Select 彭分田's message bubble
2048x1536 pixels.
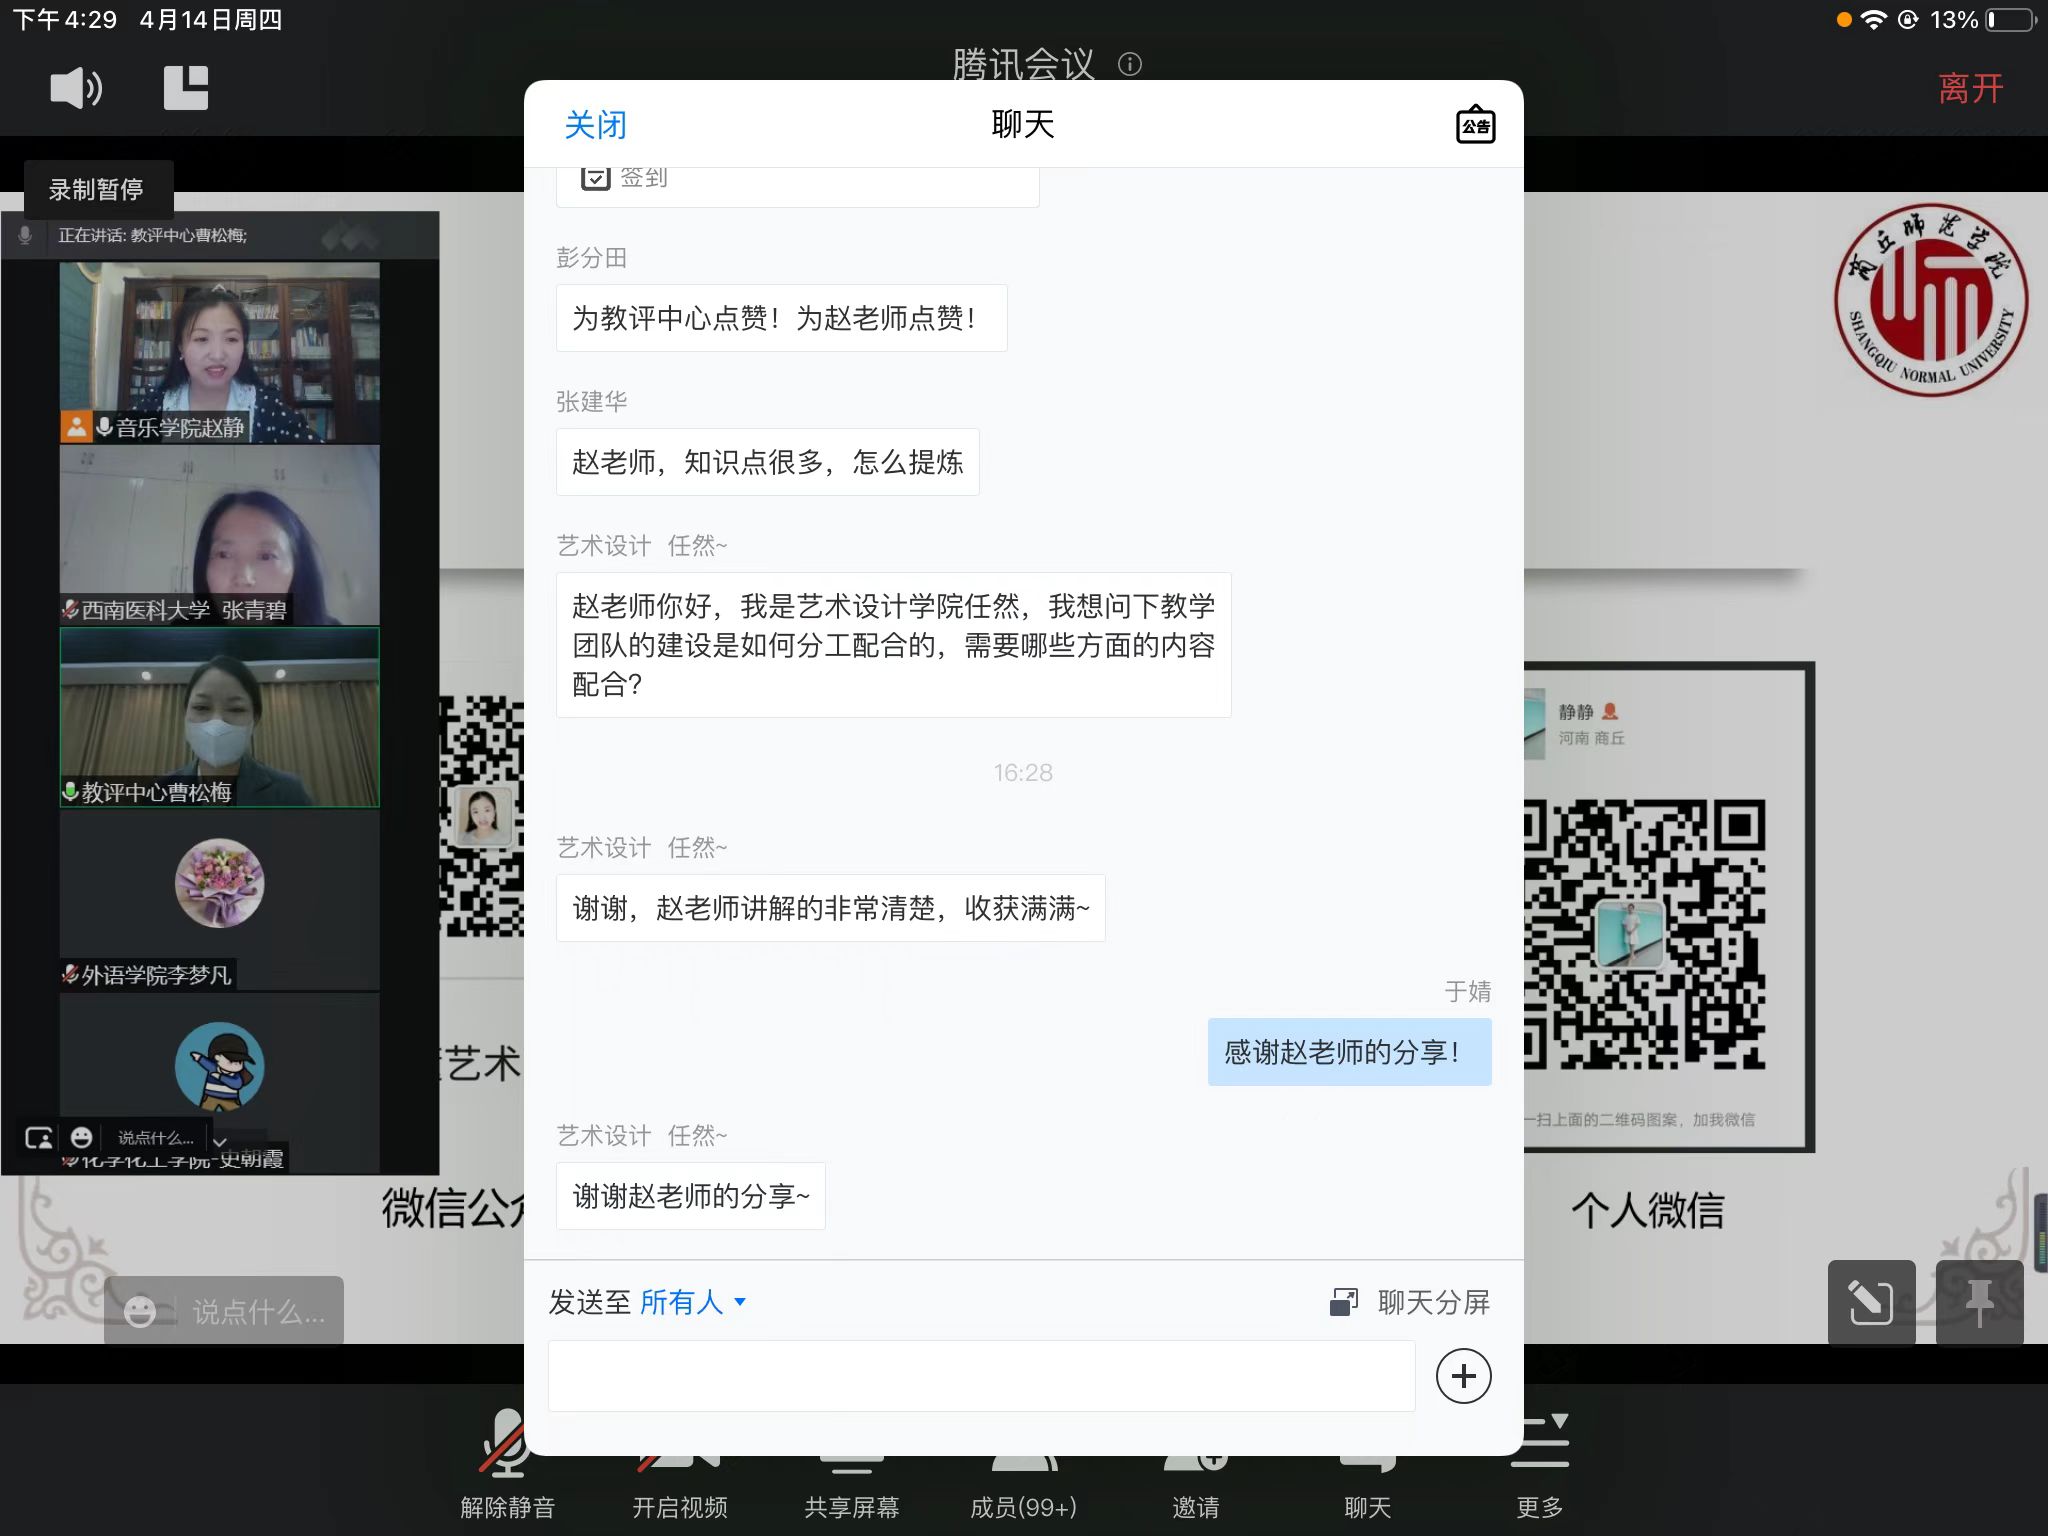781,318
